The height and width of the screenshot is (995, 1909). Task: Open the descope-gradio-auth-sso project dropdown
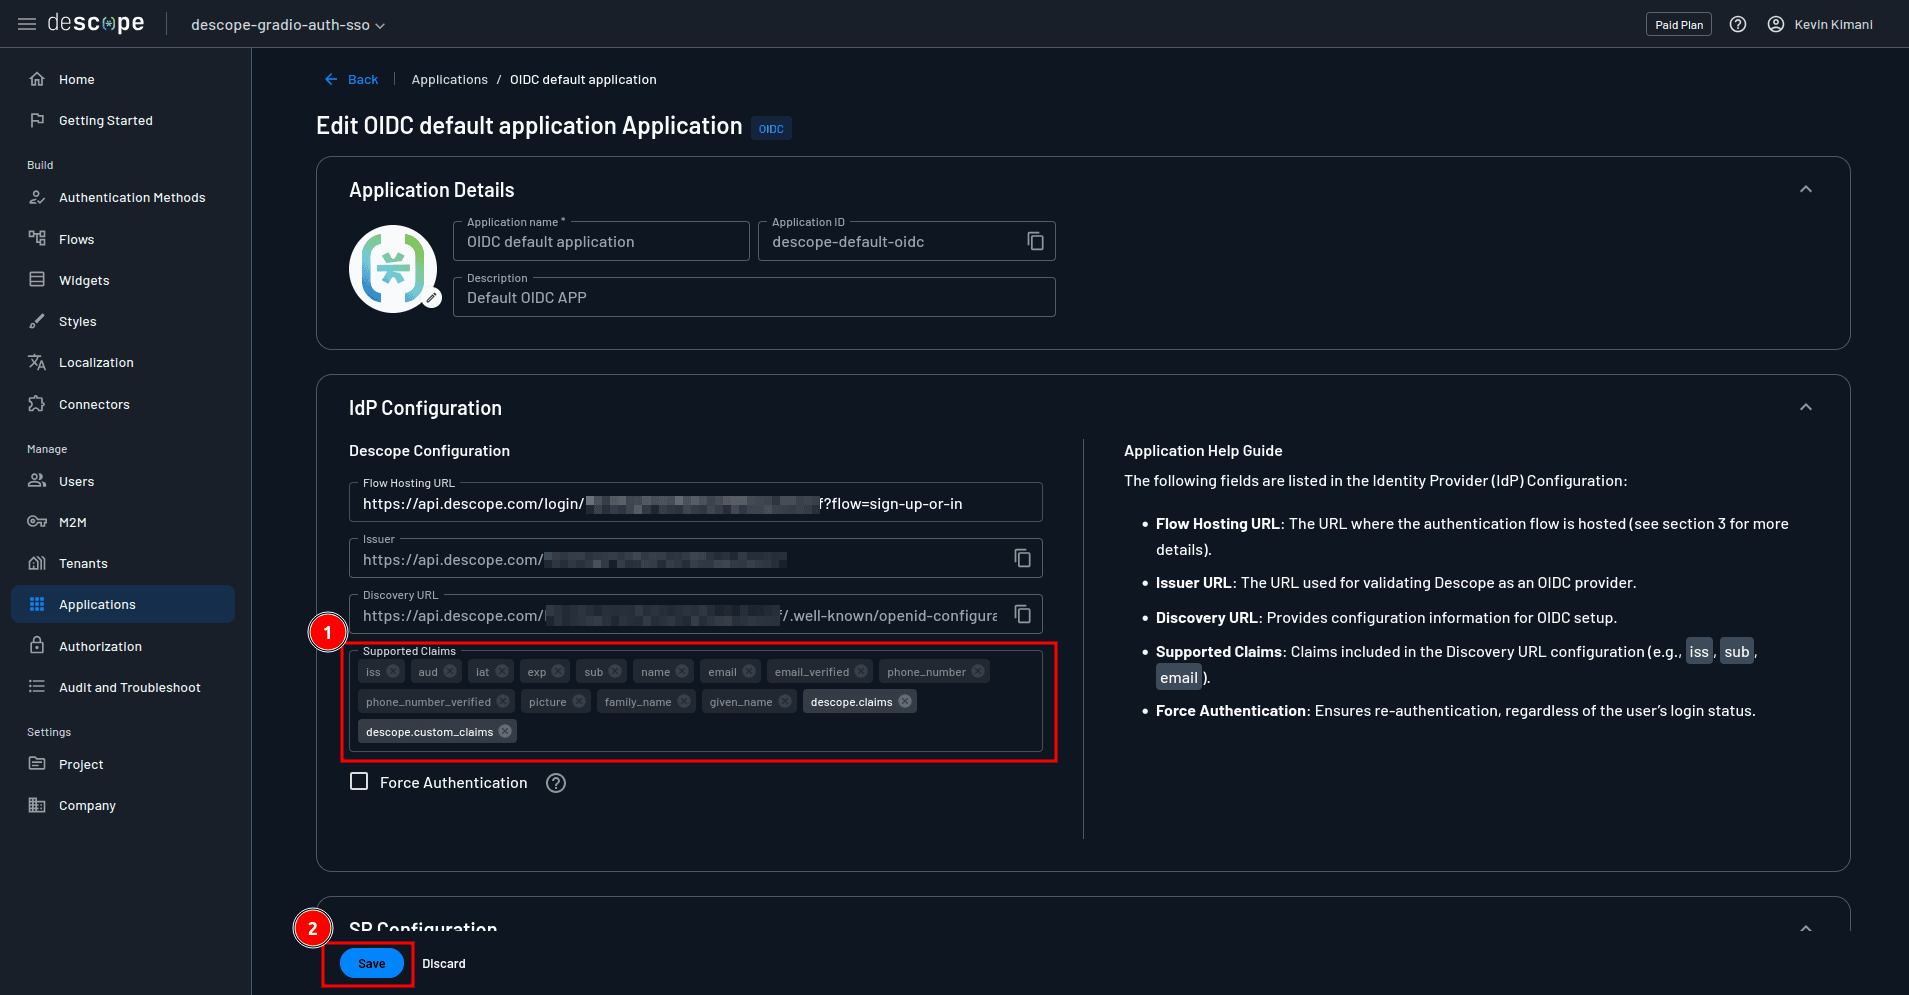288,25
